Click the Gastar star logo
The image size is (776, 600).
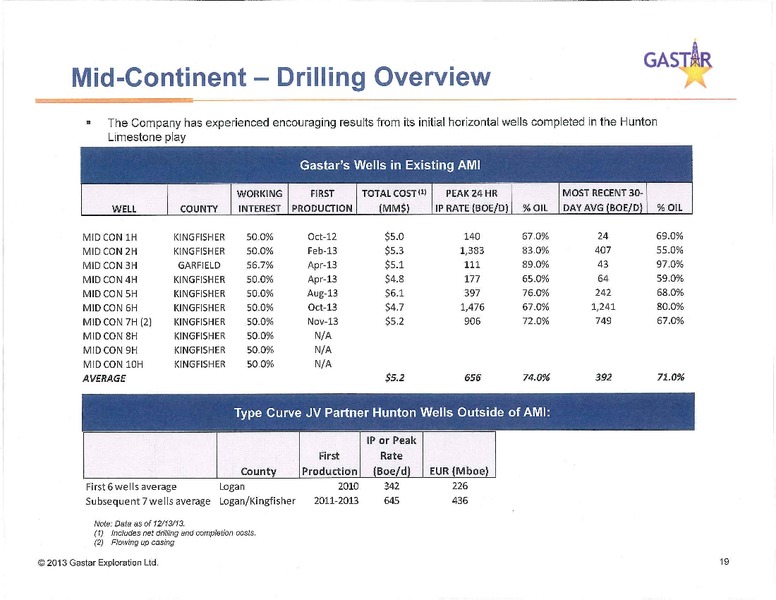678,63
